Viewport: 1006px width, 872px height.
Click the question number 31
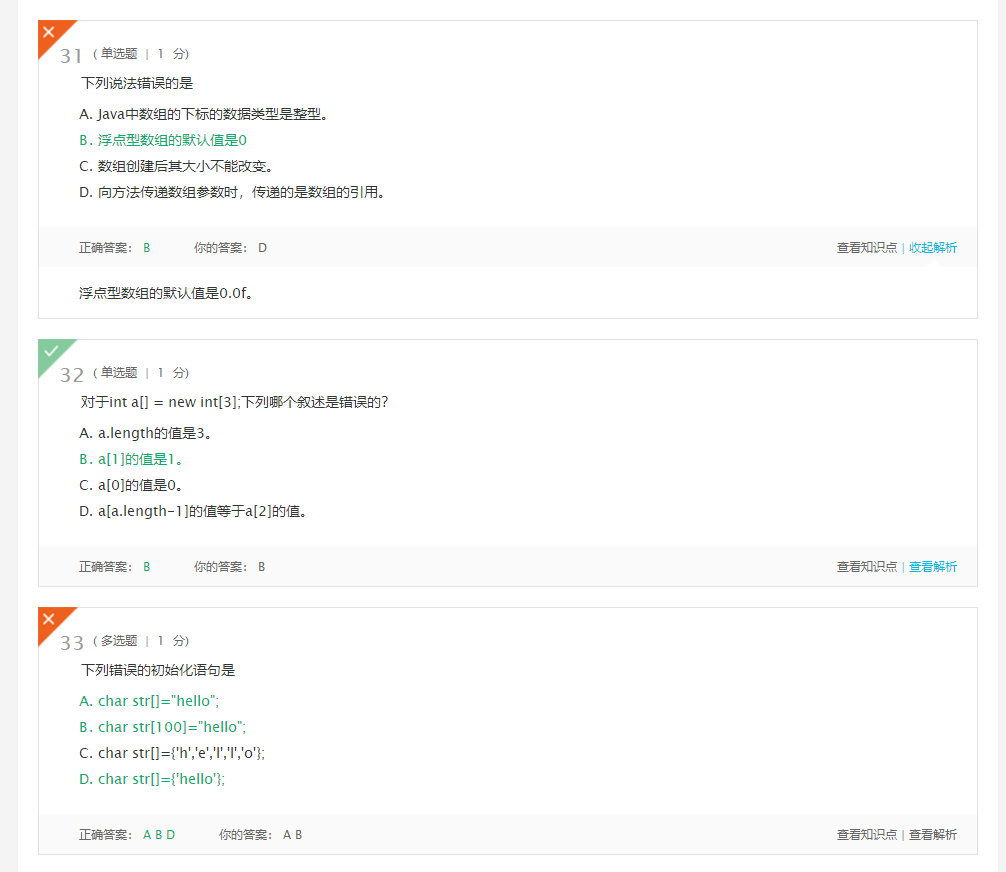(71, 56)
